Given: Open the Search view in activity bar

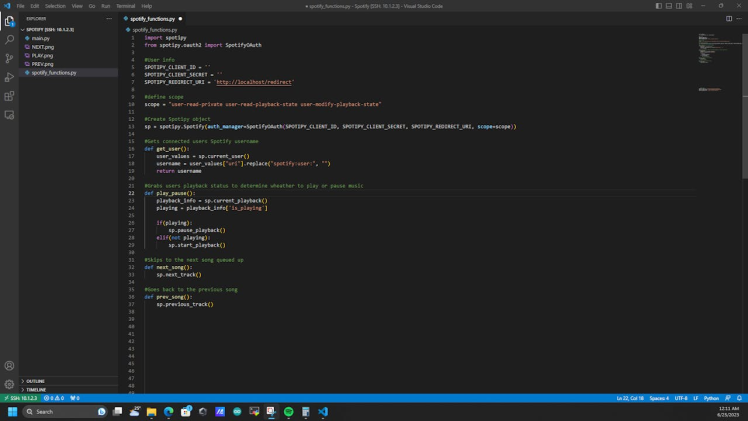Looking at the screenshot, I should (10, 39).
